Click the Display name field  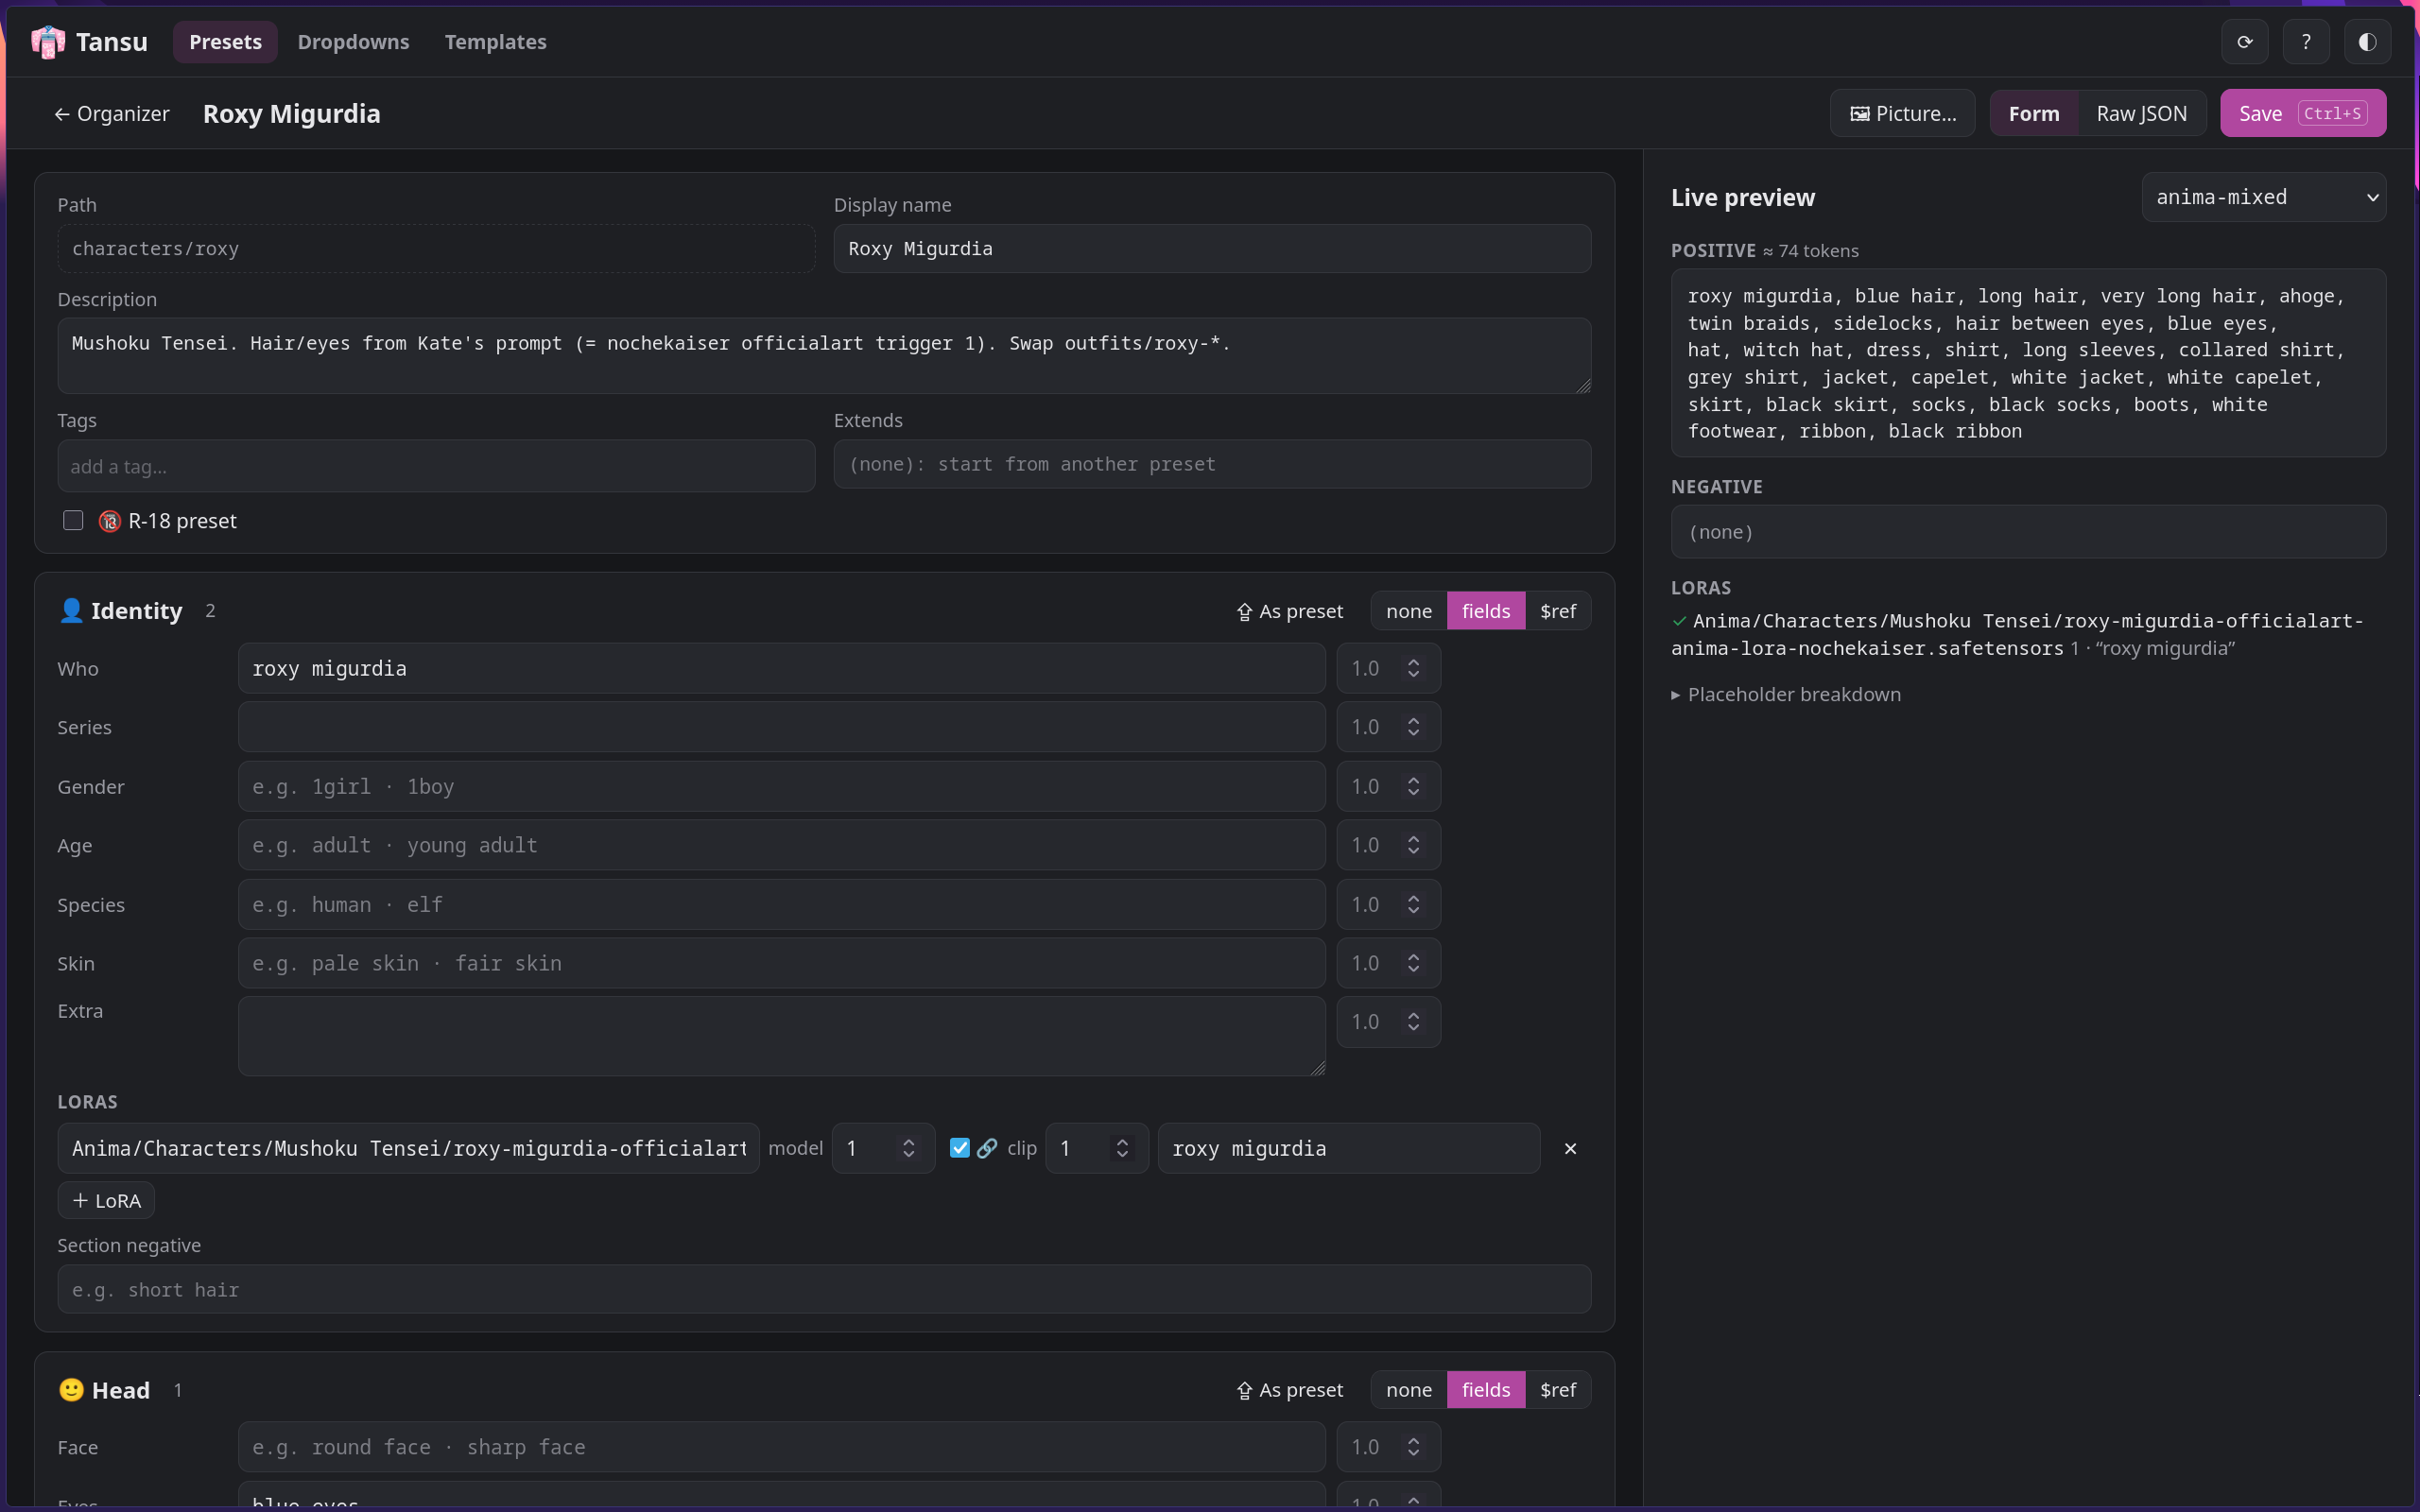click(x=1212, y=248)
